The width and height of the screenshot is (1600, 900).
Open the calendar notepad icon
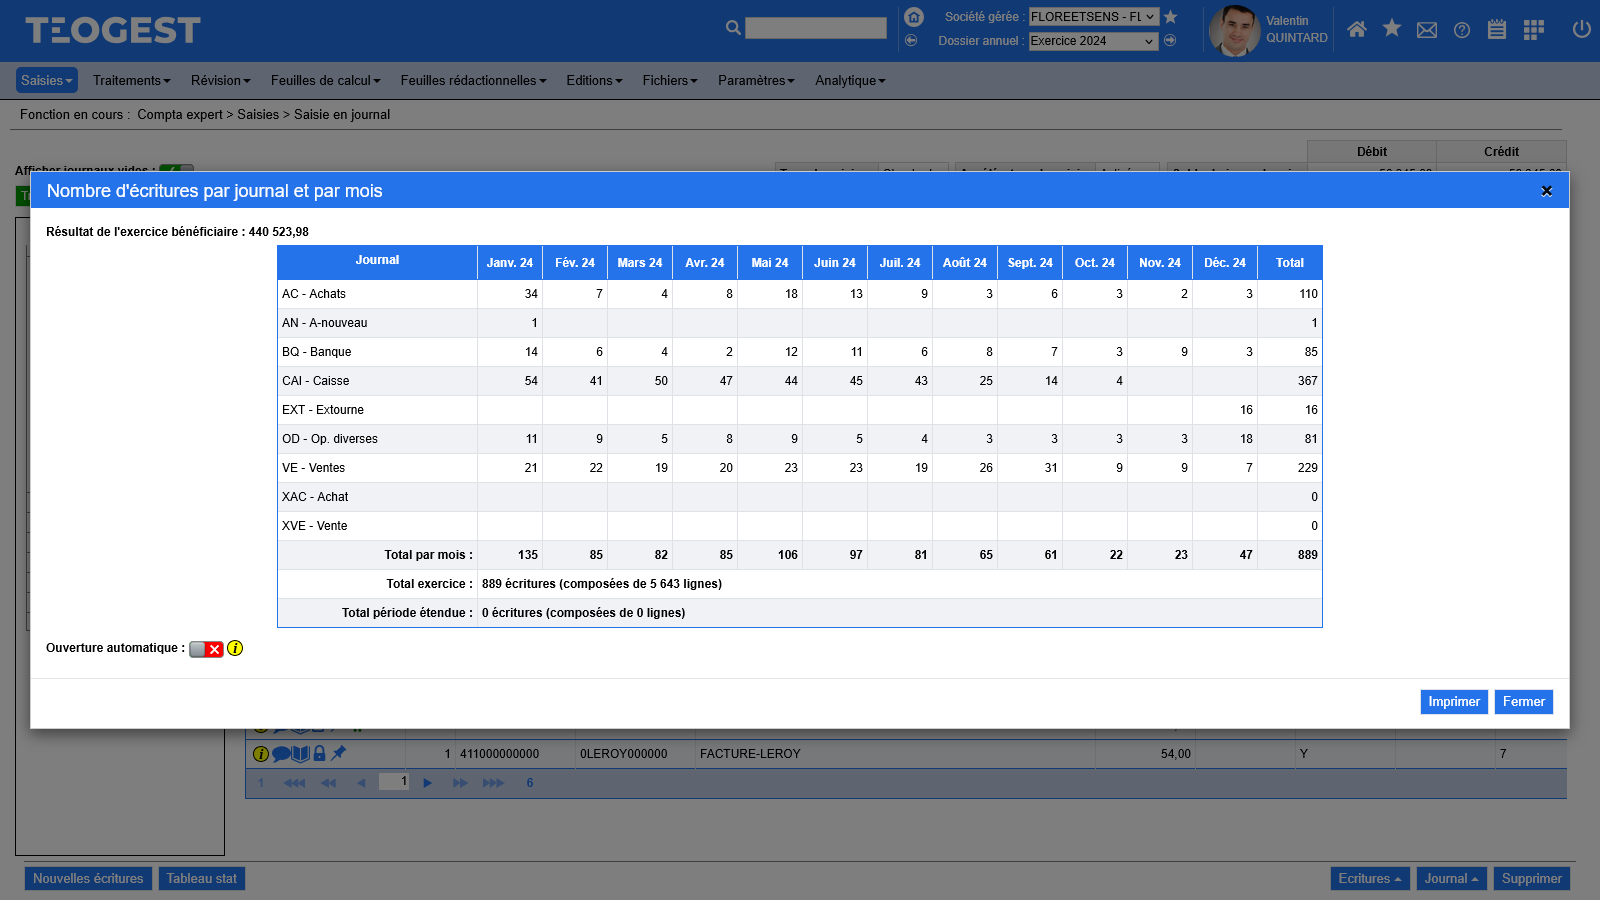point(1497,29)
